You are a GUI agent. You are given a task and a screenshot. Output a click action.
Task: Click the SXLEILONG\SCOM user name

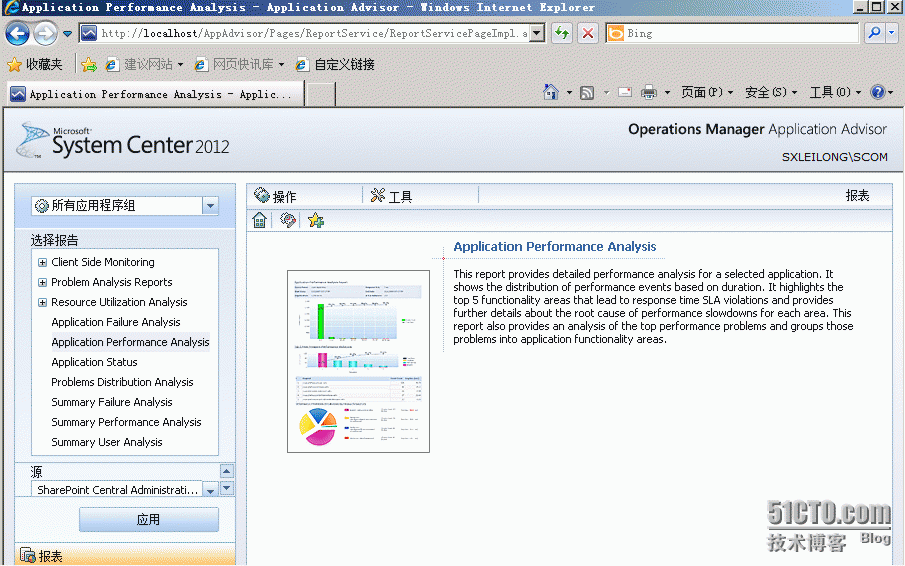[835, 157]
